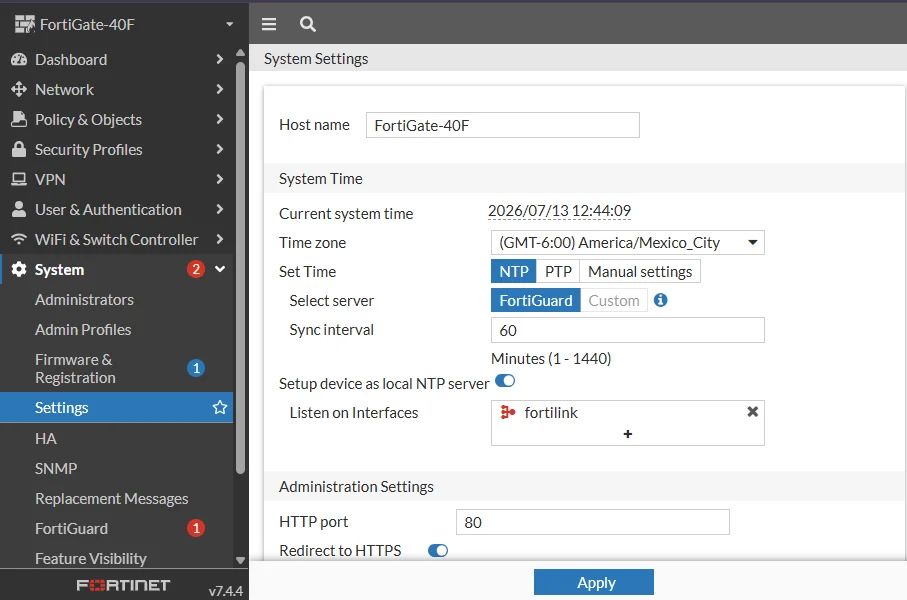Image resolution: width=907 pixels, height=600 pixels.
Task: Toggle the hamburger menu icon
Action: 268,24
